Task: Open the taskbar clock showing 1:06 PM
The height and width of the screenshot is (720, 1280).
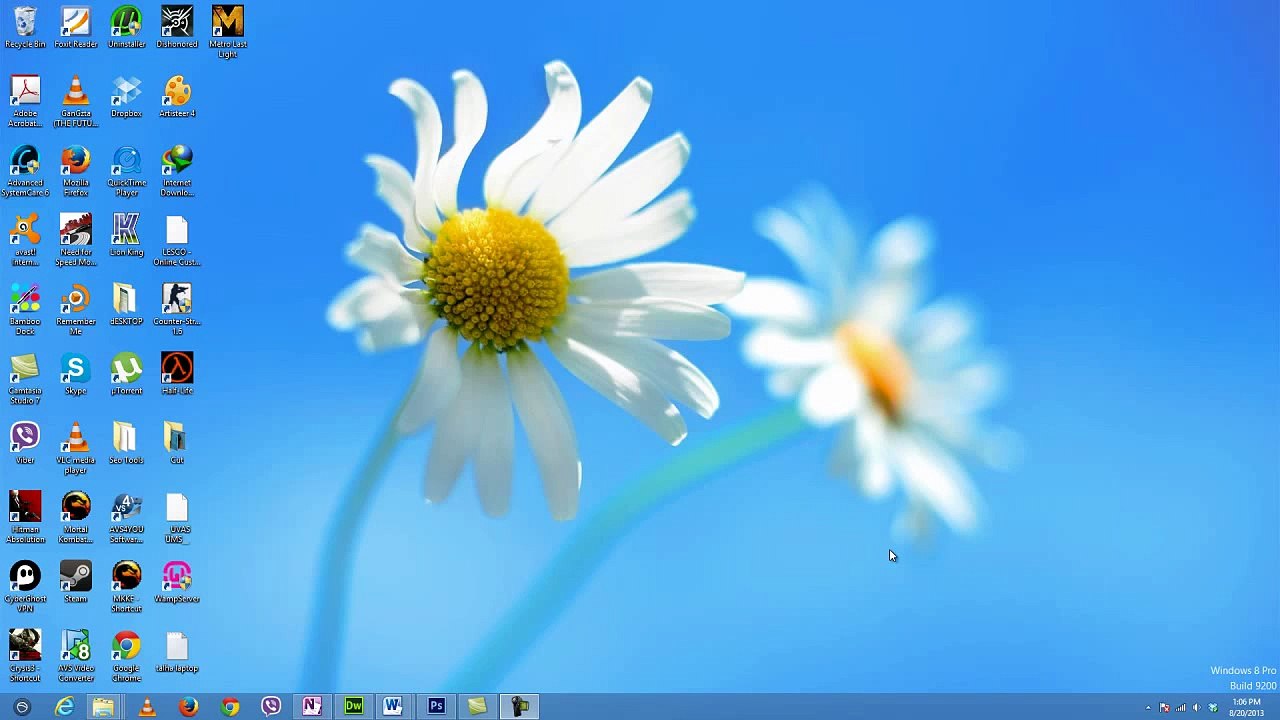Action: point(1246,708)
